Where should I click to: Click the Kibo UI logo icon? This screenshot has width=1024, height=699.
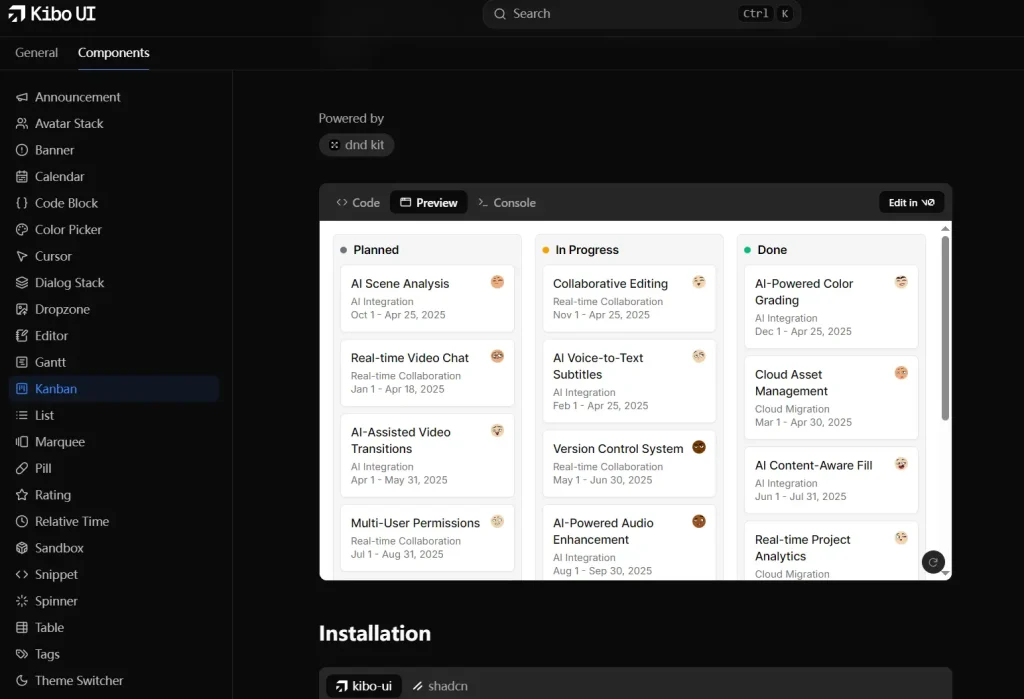pyautogui.click(x=18, y=14)
